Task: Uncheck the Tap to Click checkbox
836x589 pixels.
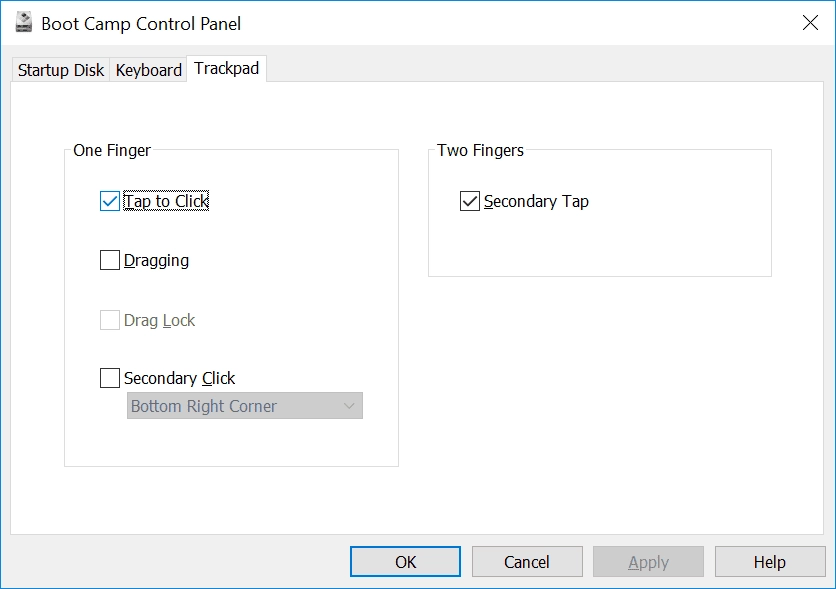Action: coord(110,201)
